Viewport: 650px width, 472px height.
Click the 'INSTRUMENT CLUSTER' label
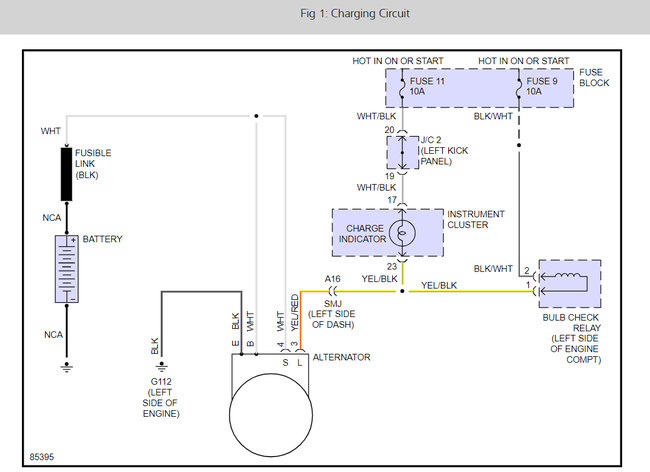tap(476, 220)
